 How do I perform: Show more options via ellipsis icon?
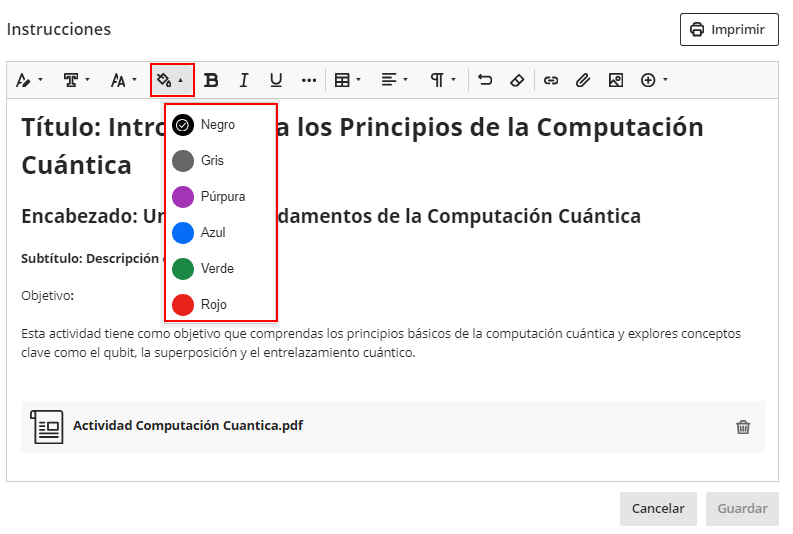308,80
